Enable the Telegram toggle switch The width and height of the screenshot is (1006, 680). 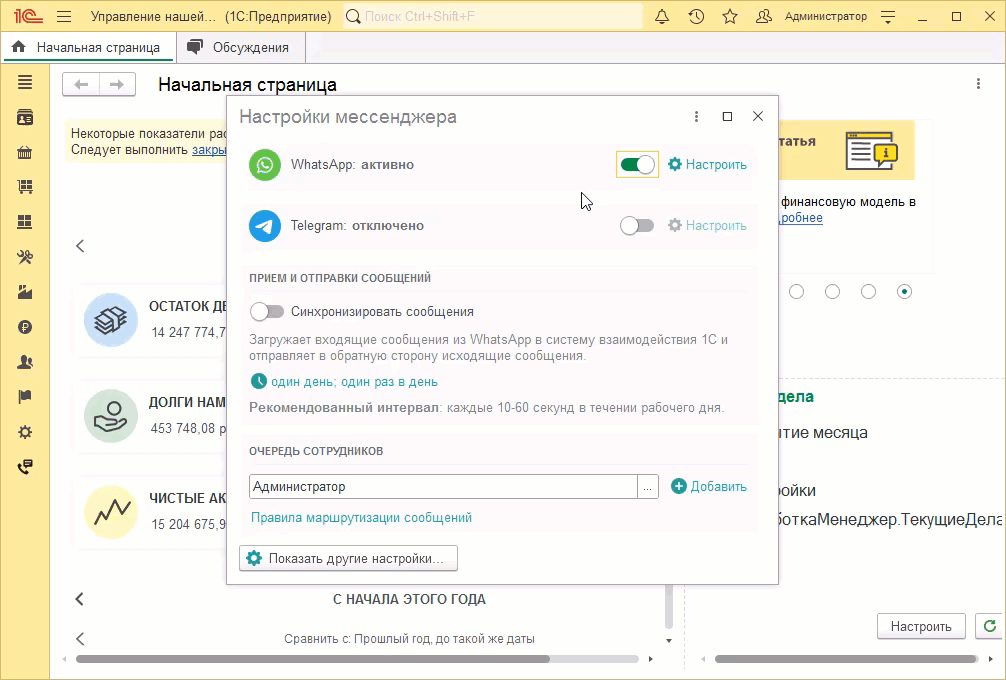pos(637,226)
